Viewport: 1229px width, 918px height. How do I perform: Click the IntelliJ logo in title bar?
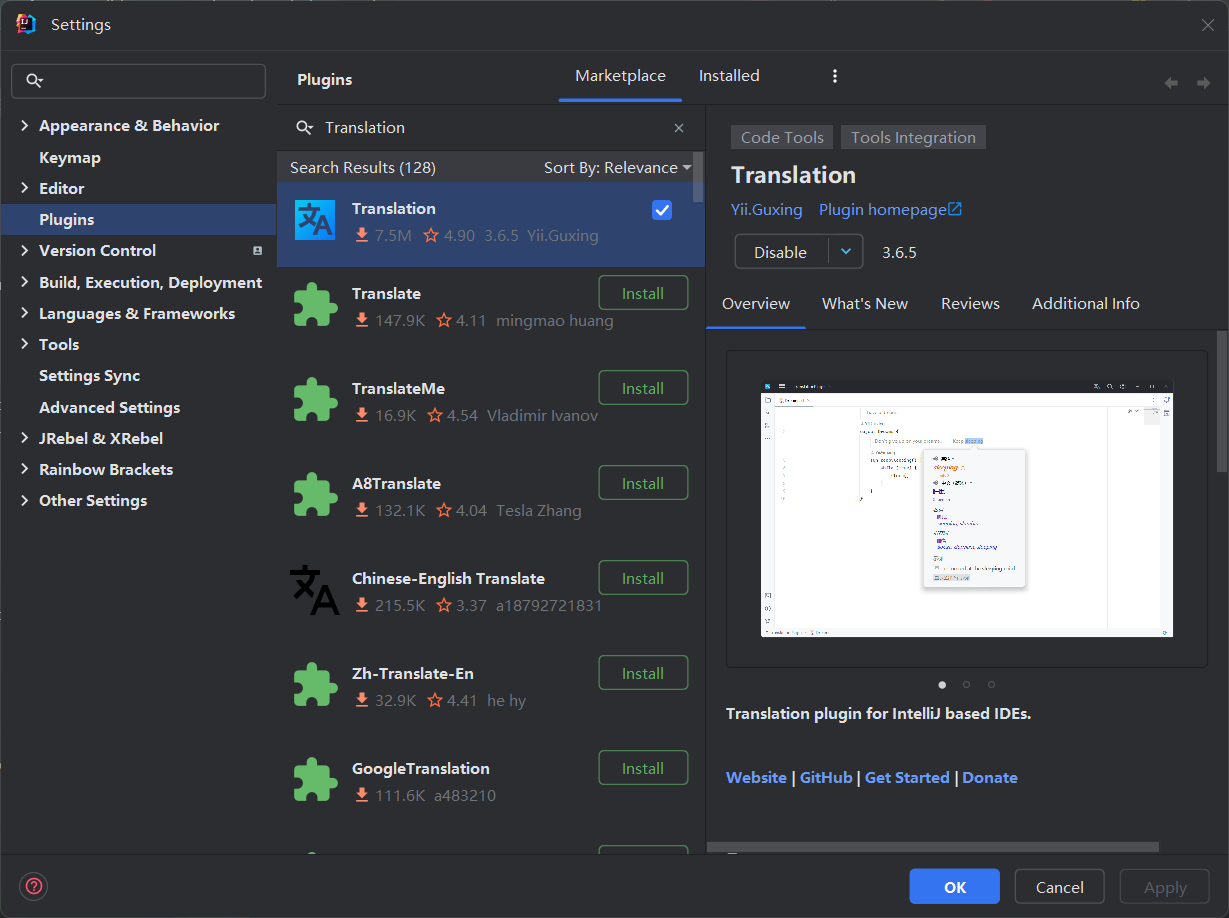(x=26, y=24)
